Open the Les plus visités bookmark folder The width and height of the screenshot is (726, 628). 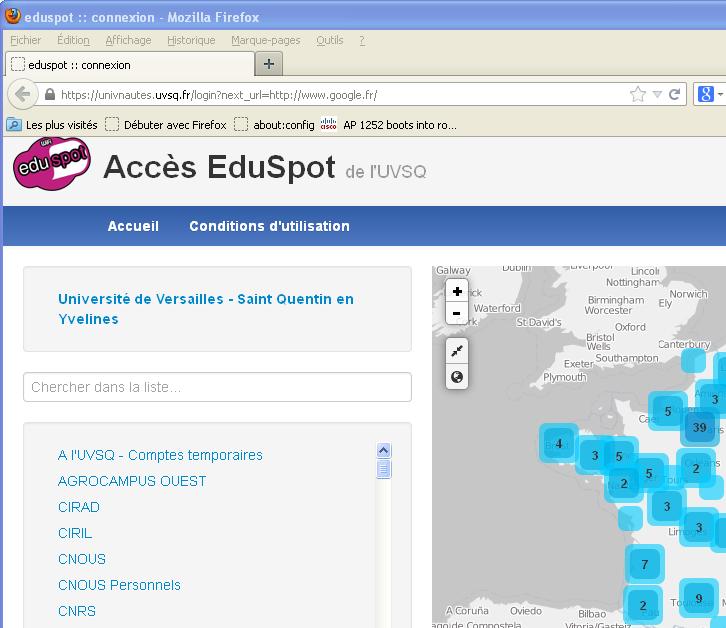pyautogui.click(x=52, y=125)
